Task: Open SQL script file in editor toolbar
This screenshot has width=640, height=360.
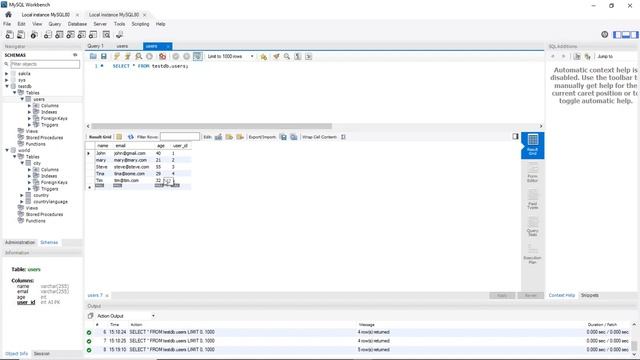Action: (93, 56)
